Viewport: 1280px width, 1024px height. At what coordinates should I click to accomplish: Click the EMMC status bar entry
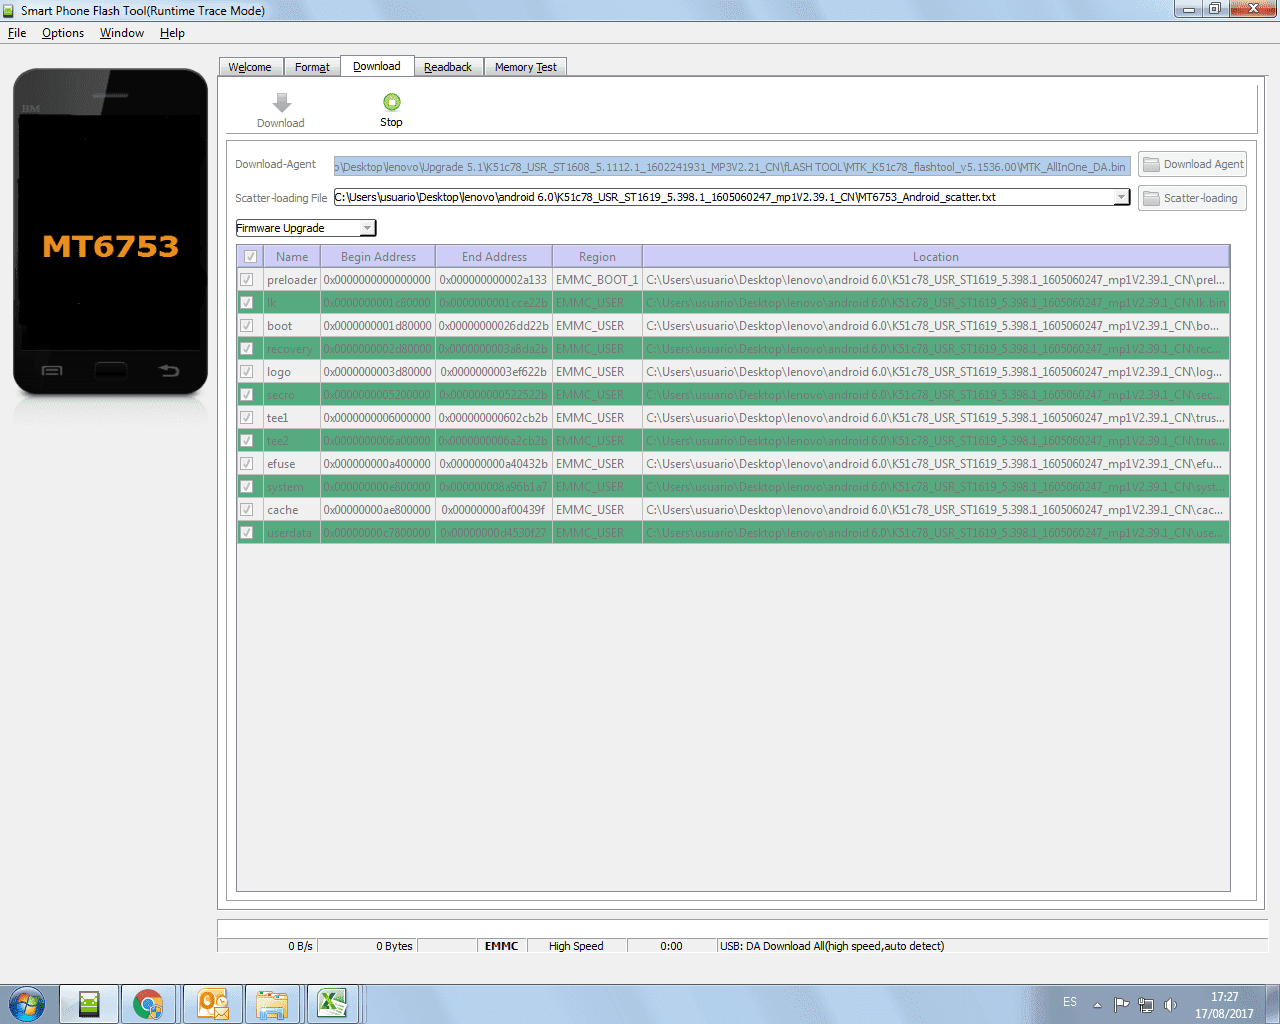(x=502, y=946)
